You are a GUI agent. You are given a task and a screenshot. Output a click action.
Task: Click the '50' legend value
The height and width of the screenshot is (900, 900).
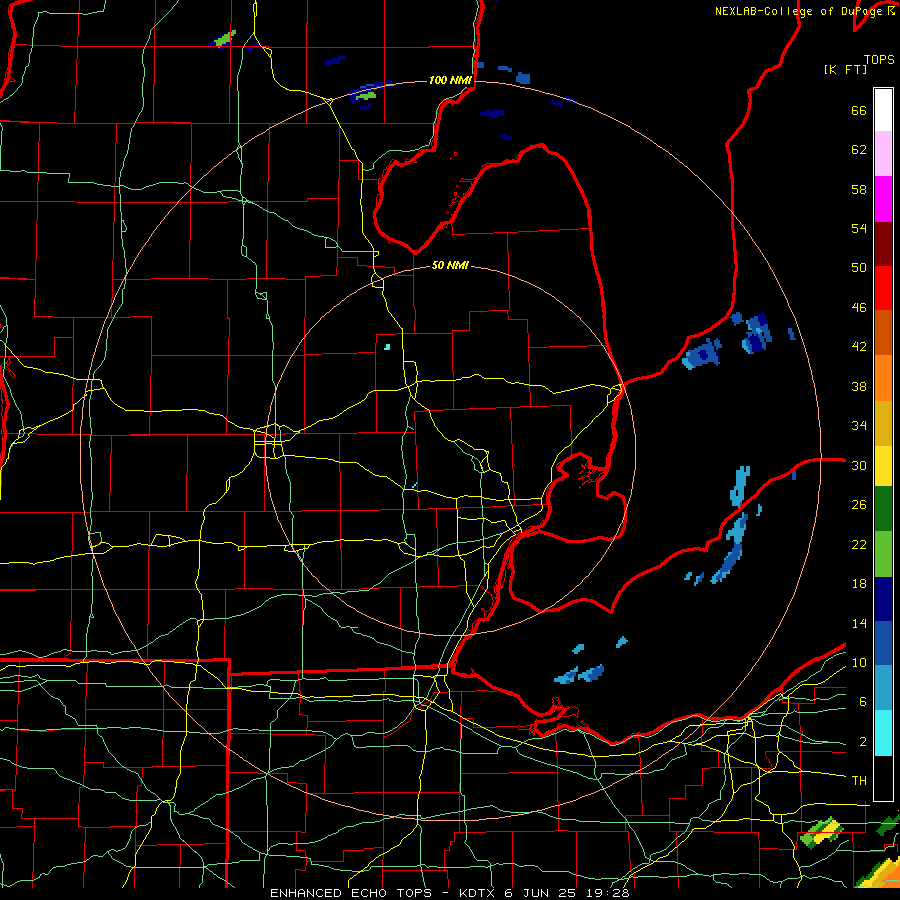click(859, 267)
